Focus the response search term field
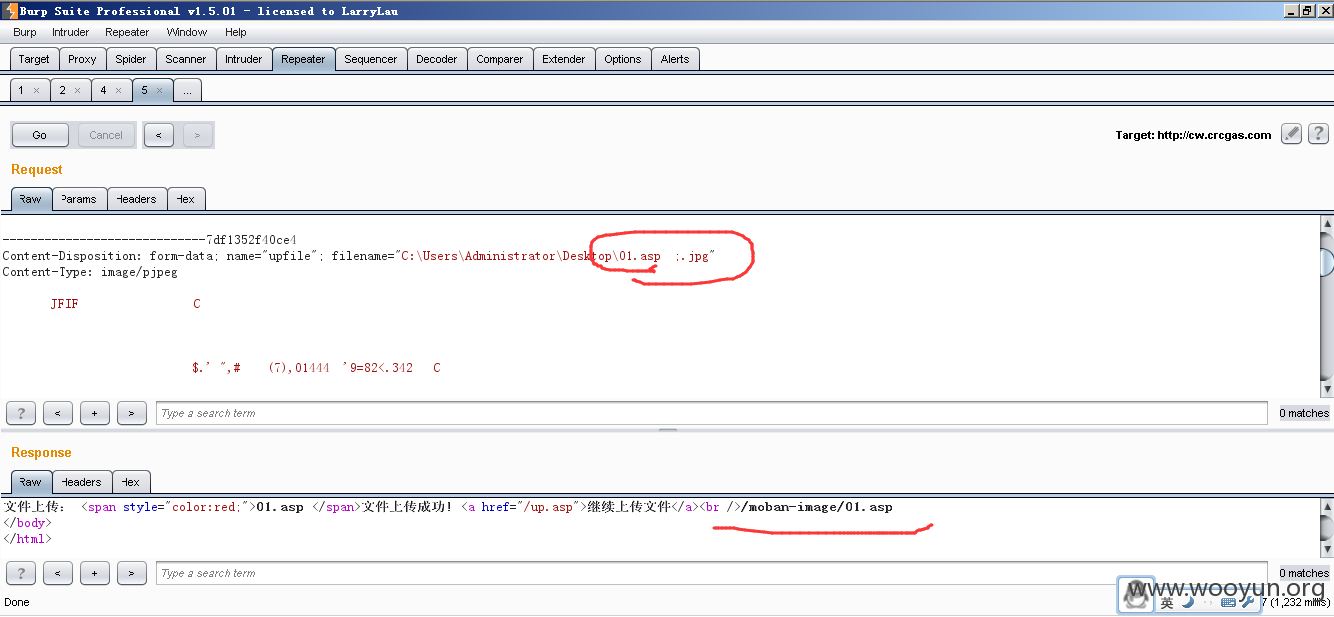This screenshot has height=617, width=1334. click(x=712, y=573)
